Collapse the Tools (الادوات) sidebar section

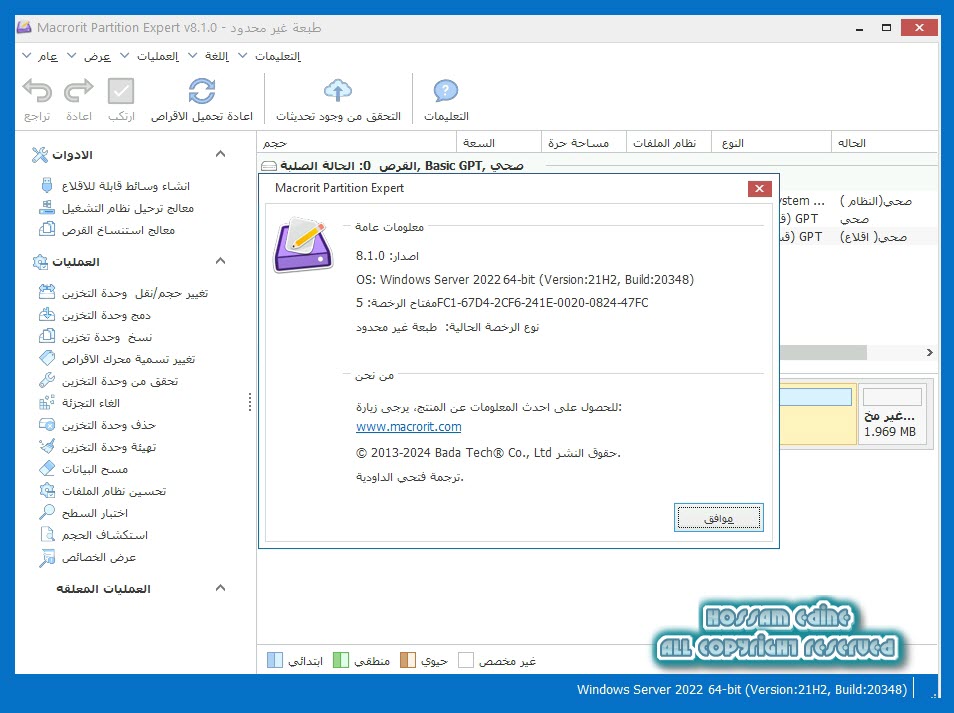pyautogui.click(x=220, y=154)
